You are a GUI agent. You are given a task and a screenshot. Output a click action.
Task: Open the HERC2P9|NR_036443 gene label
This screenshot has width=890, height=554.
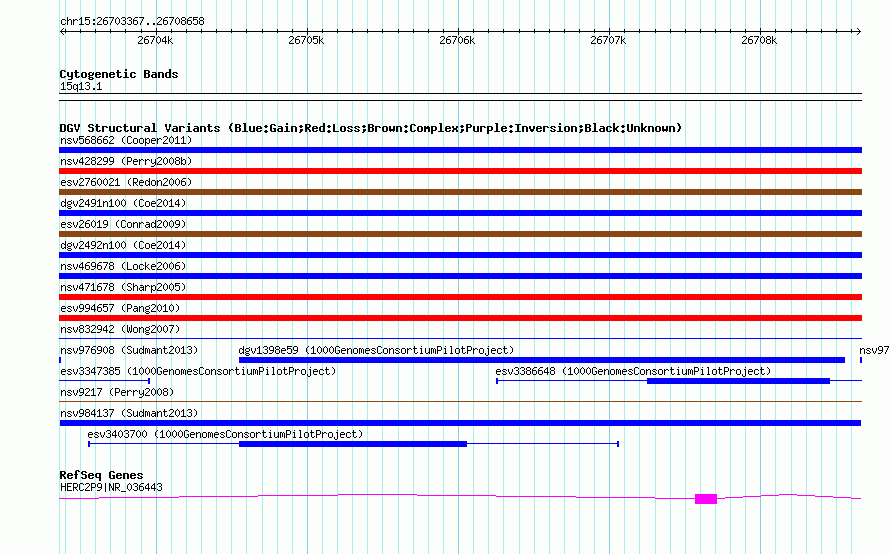click(111, 488)
